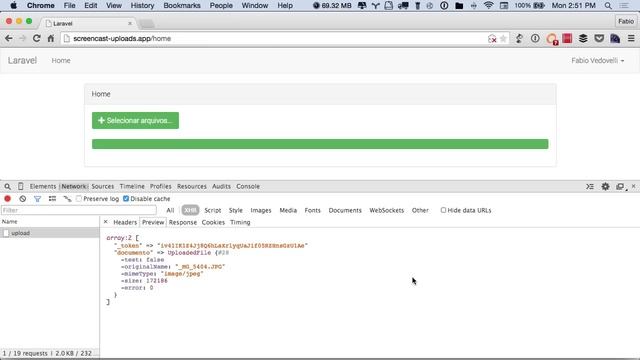Image resolution: width=640 pixels, height=360 pixels.
Task: Close the request details pane
Action: (x=105, y=222)
